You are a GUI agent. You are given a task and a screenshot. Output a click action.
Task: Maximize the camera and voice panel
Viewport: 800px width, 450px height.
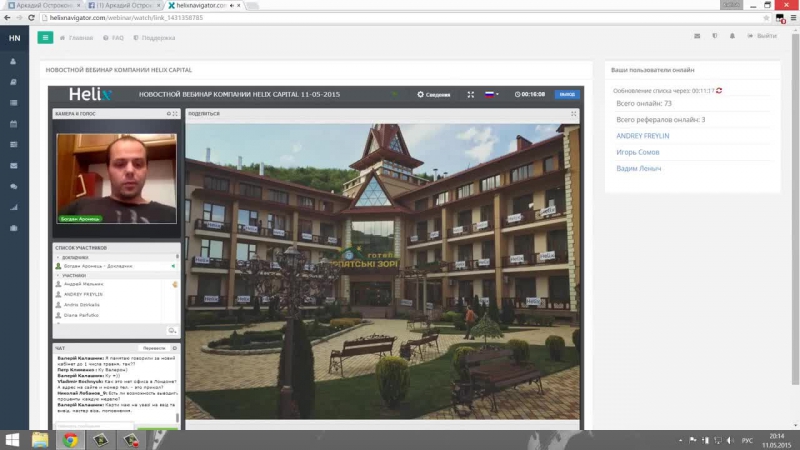click(175, 114)
